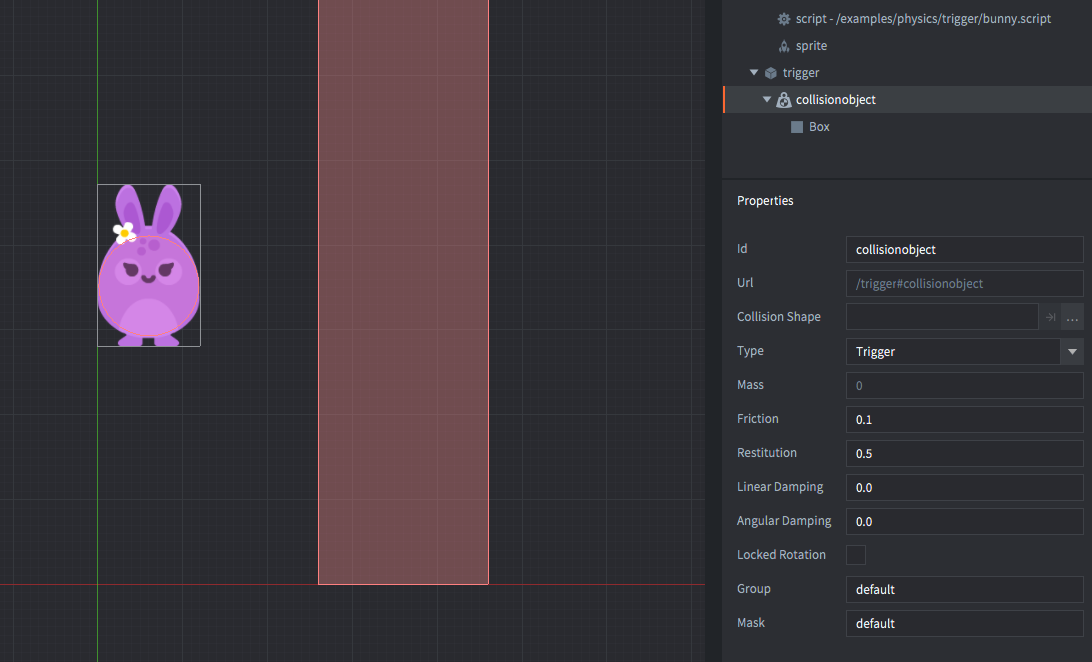Select the Box shape row label

819,127
